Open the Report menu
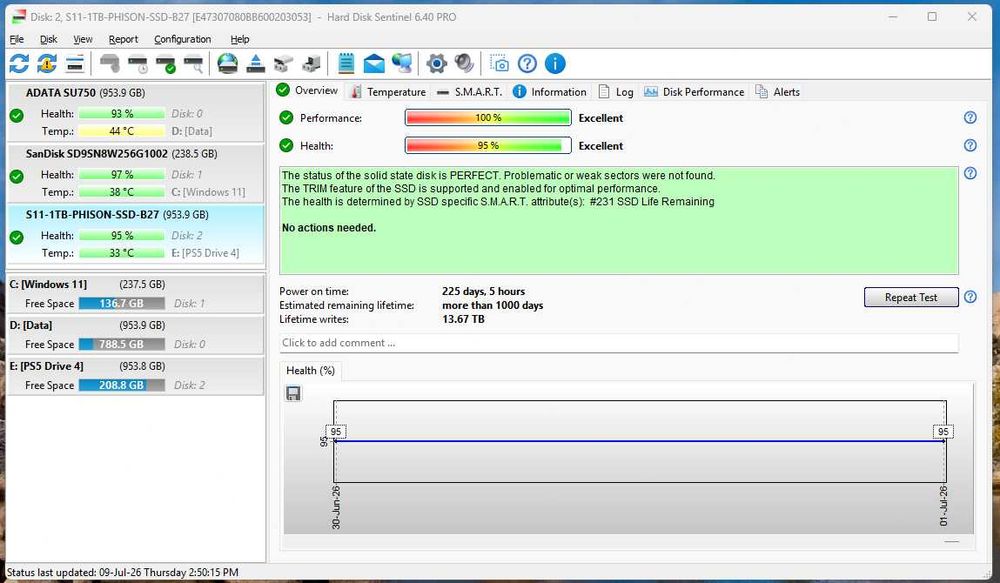The height and width of the screenshot is (583, 1000). (123, 39)
